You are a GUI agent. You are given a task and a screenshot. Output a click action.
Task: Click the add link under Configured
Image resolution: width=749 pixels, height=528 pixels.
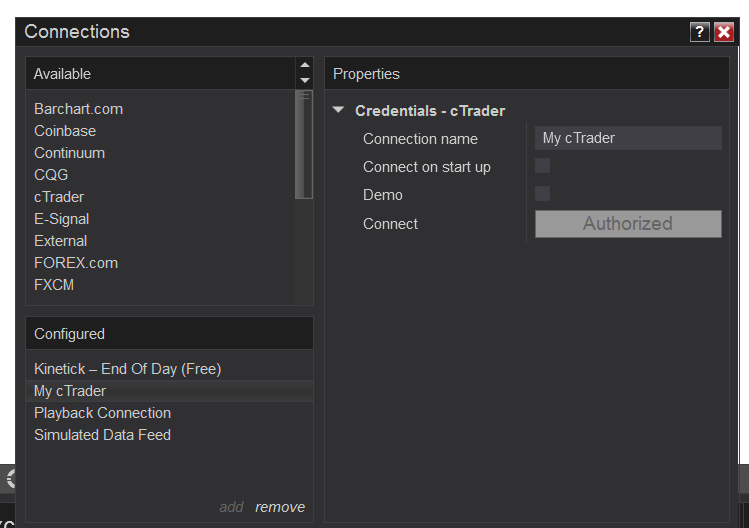(x=231, y=507)
